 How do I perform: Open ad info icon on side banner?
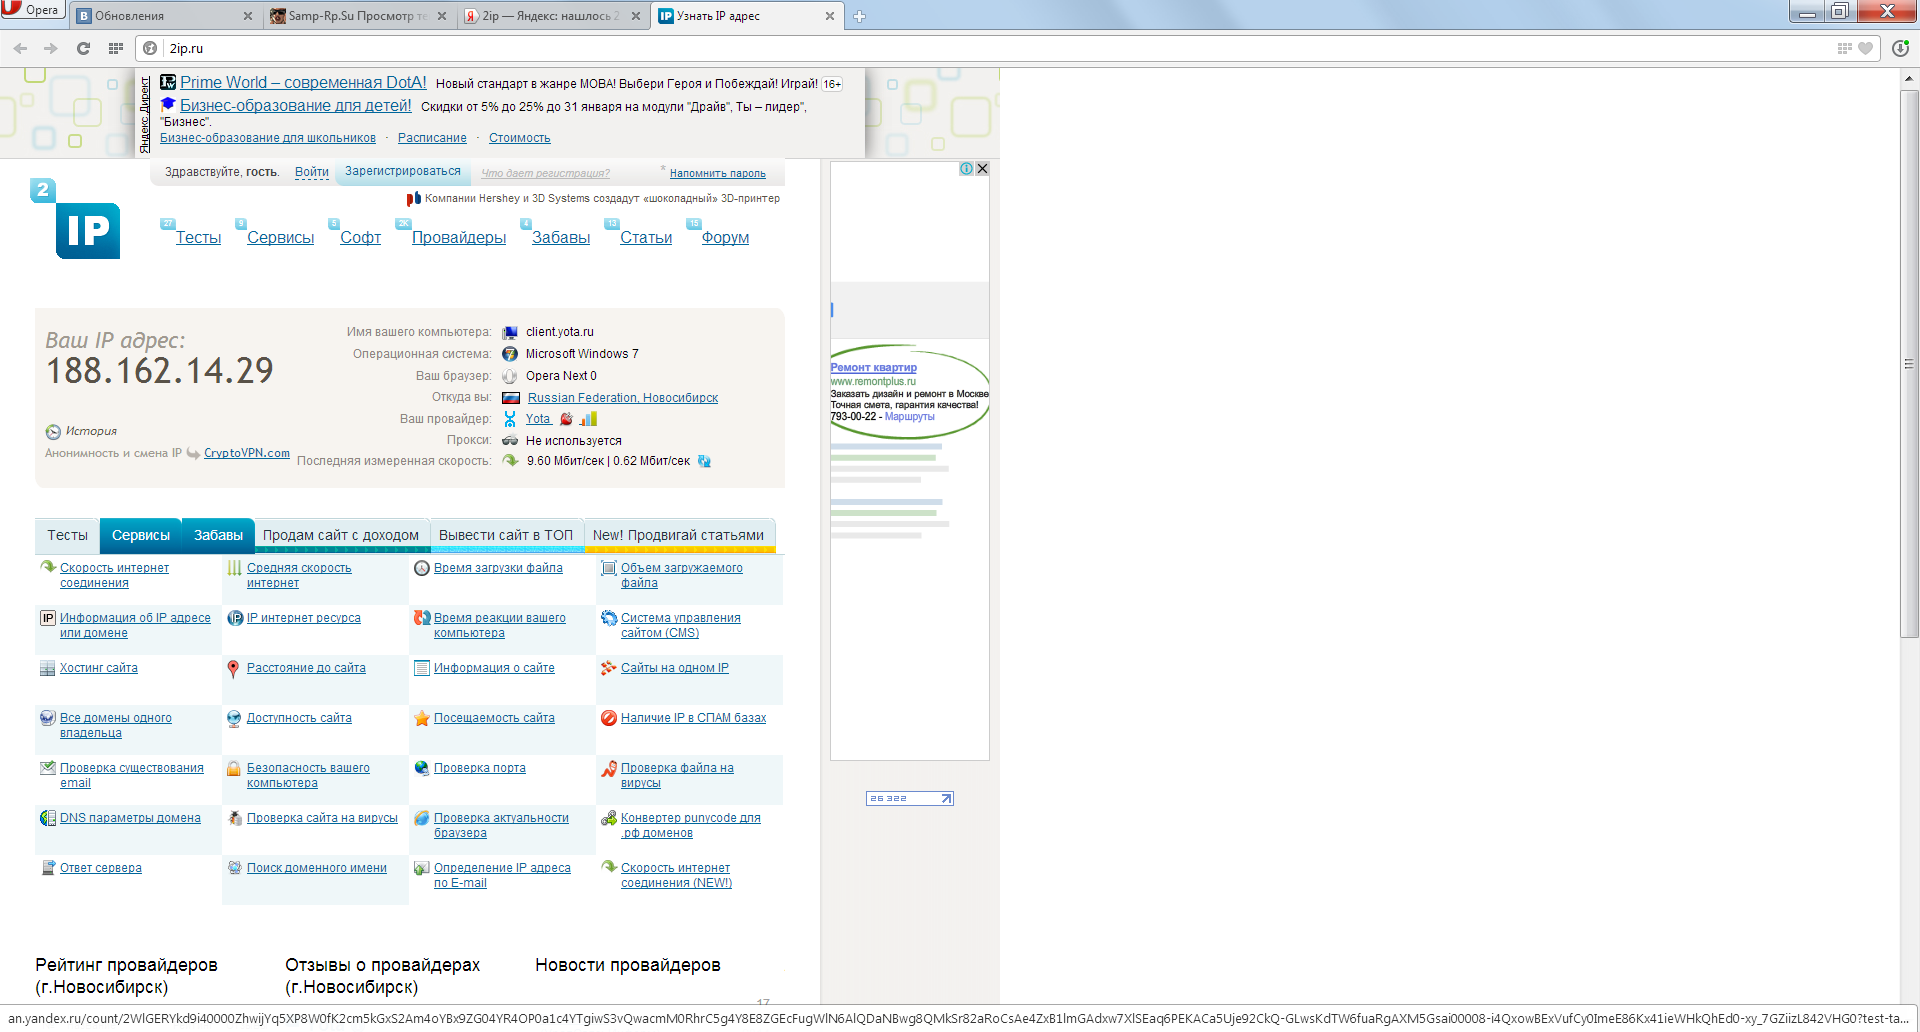pyautogui.click(x=966, y=169)
